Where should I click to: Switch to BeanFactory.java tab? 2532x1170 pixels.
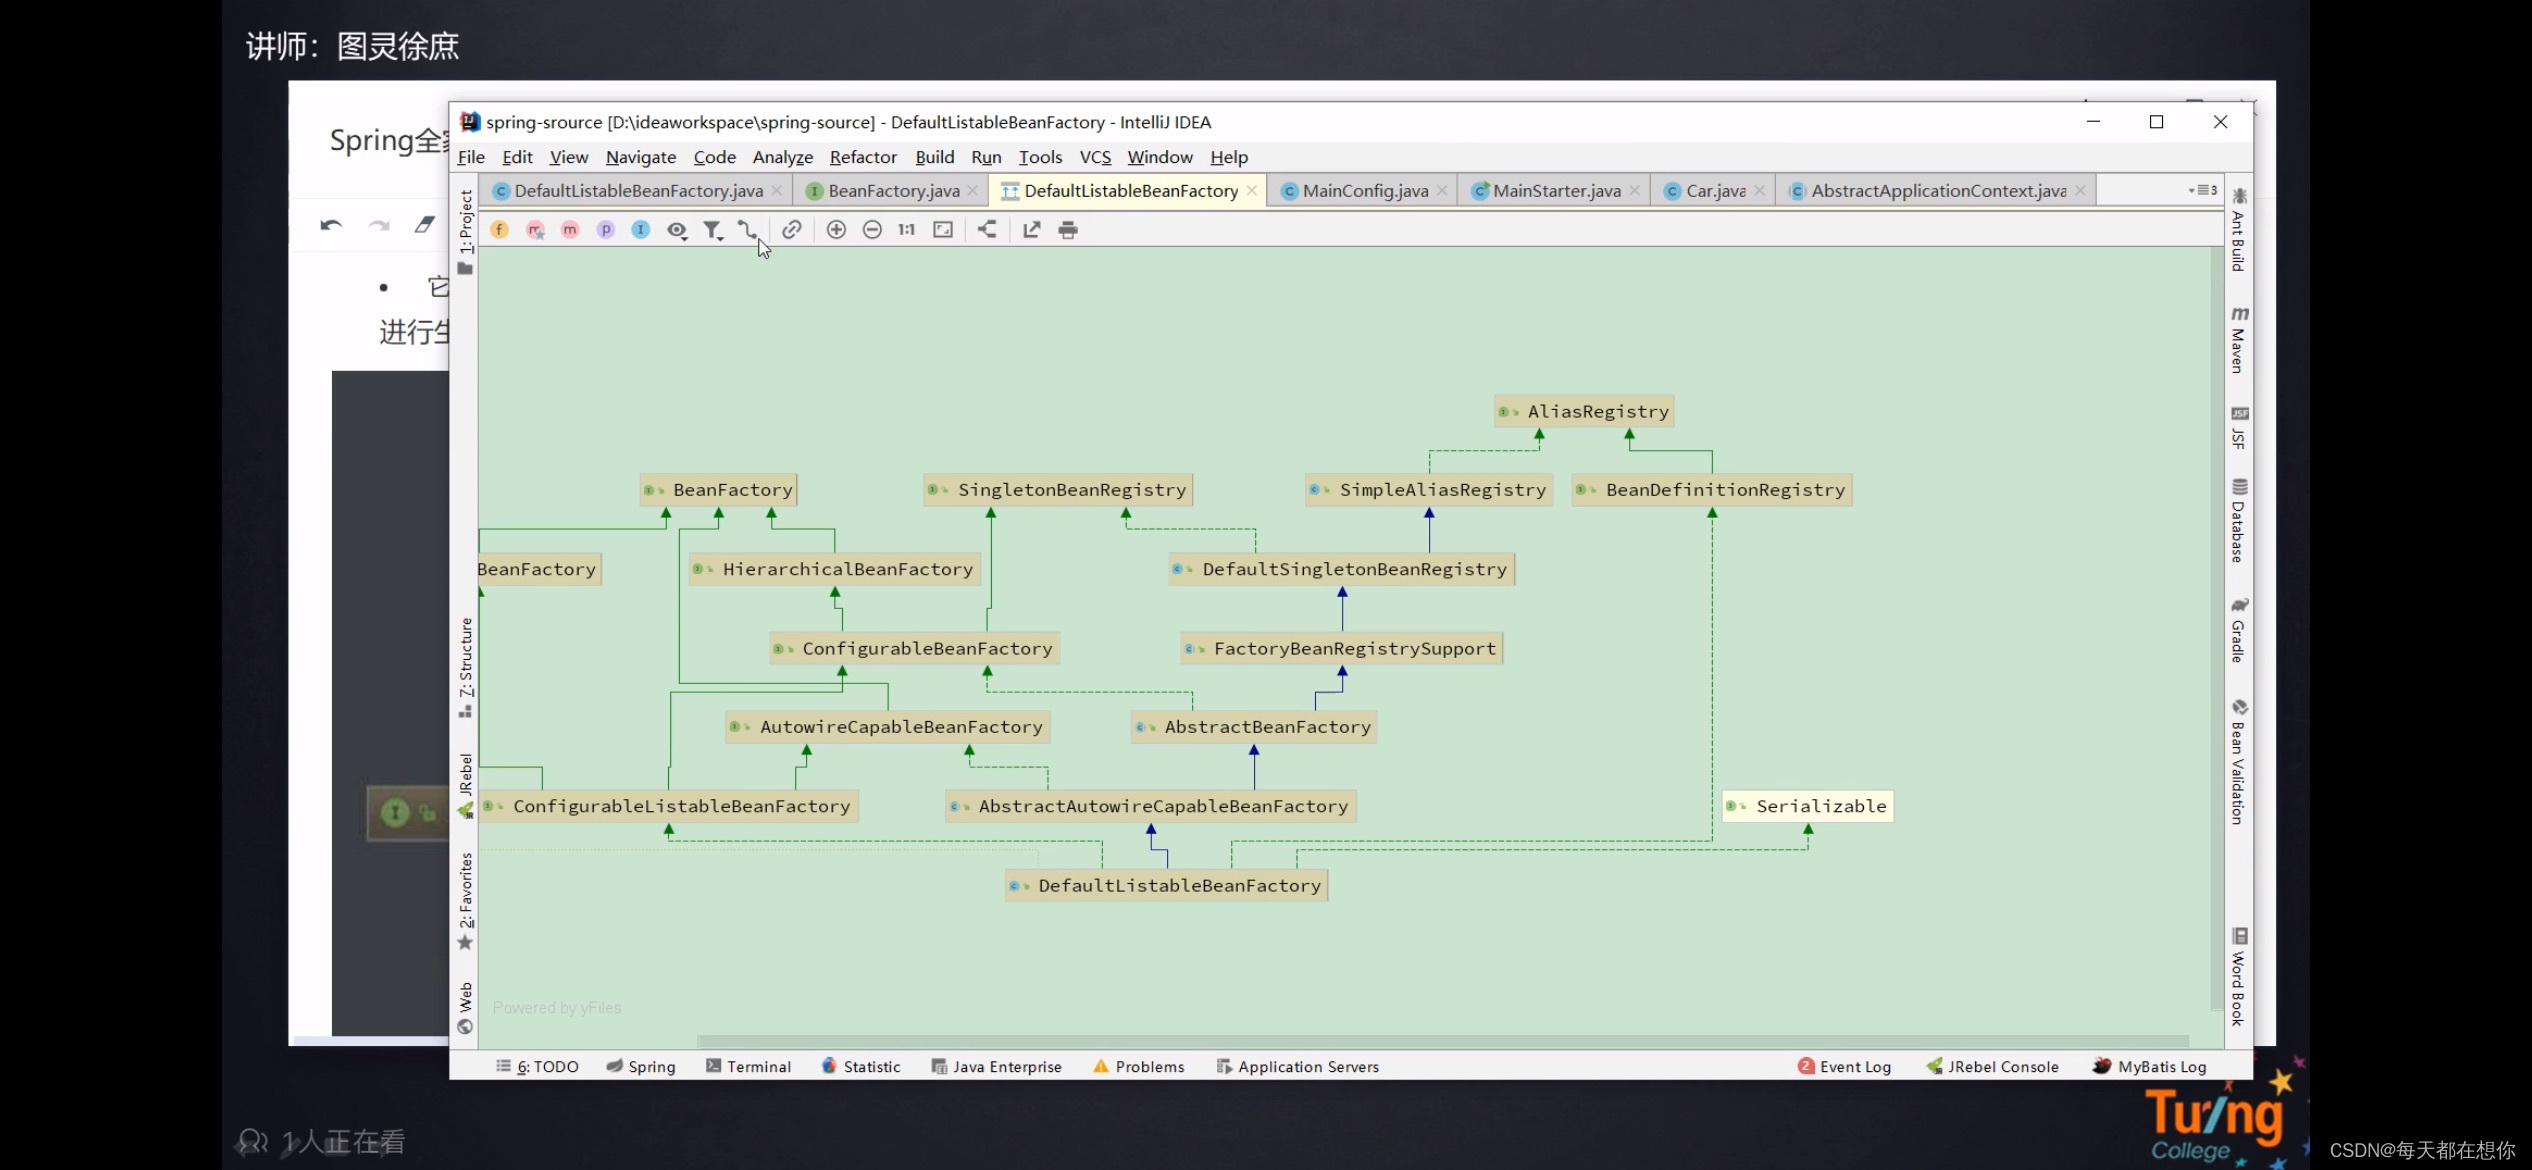(893, 189)
